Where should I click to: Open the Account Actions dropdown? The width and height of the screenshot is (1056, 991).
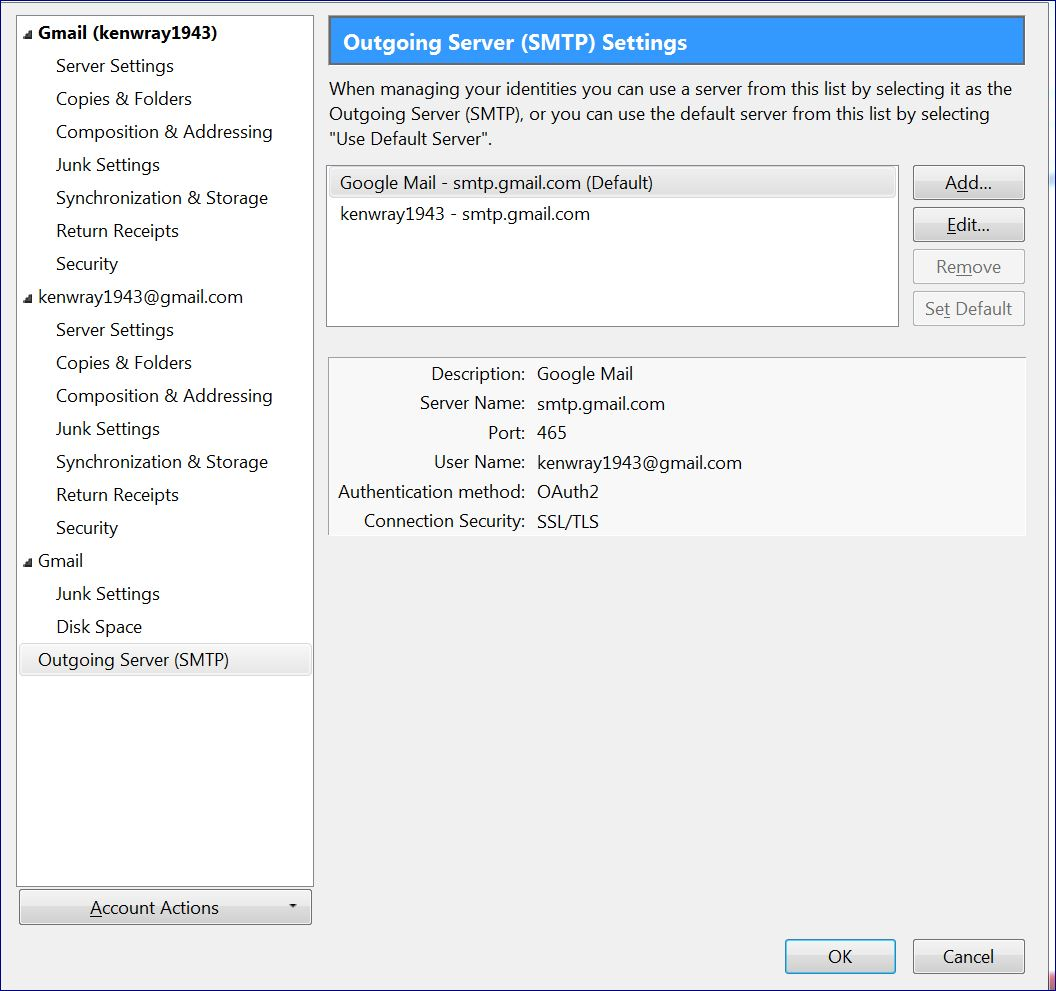[165, 907]
